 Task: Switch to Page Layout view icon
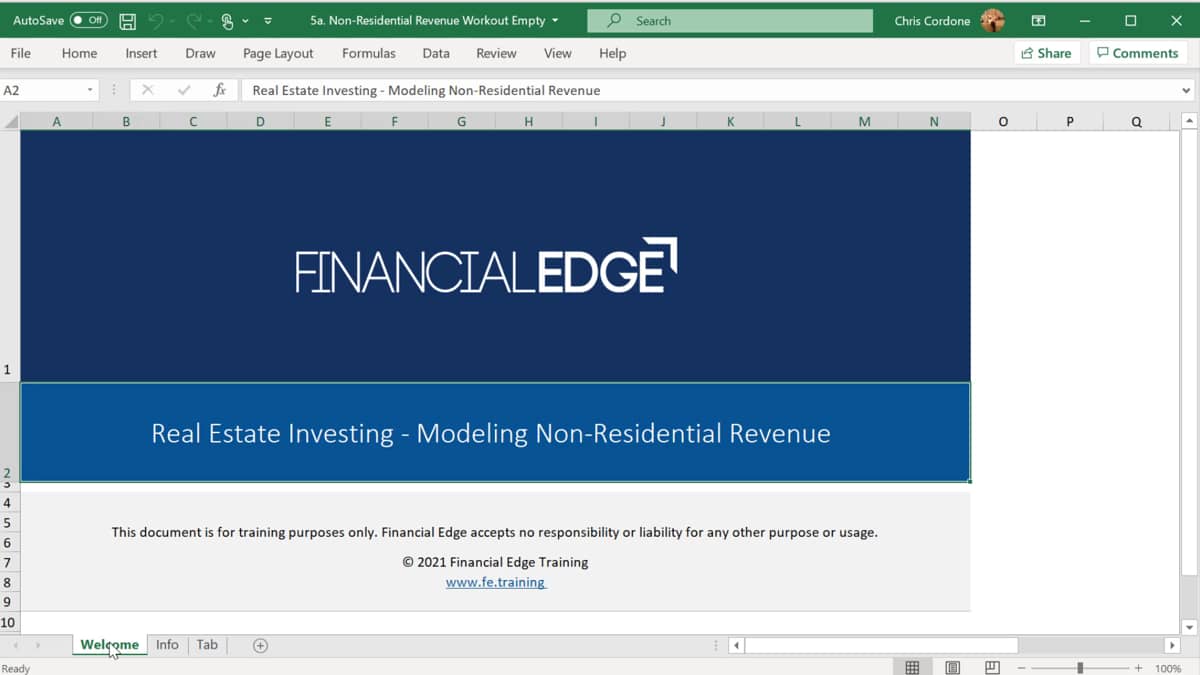click(952, 668)
